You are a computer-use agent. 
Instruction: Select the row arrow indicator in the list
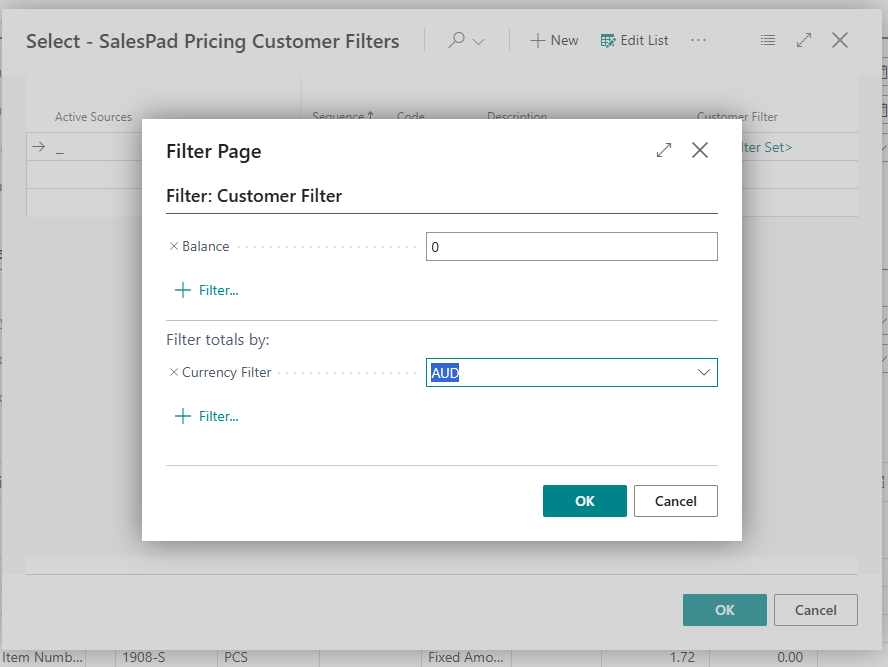[39, 147]
